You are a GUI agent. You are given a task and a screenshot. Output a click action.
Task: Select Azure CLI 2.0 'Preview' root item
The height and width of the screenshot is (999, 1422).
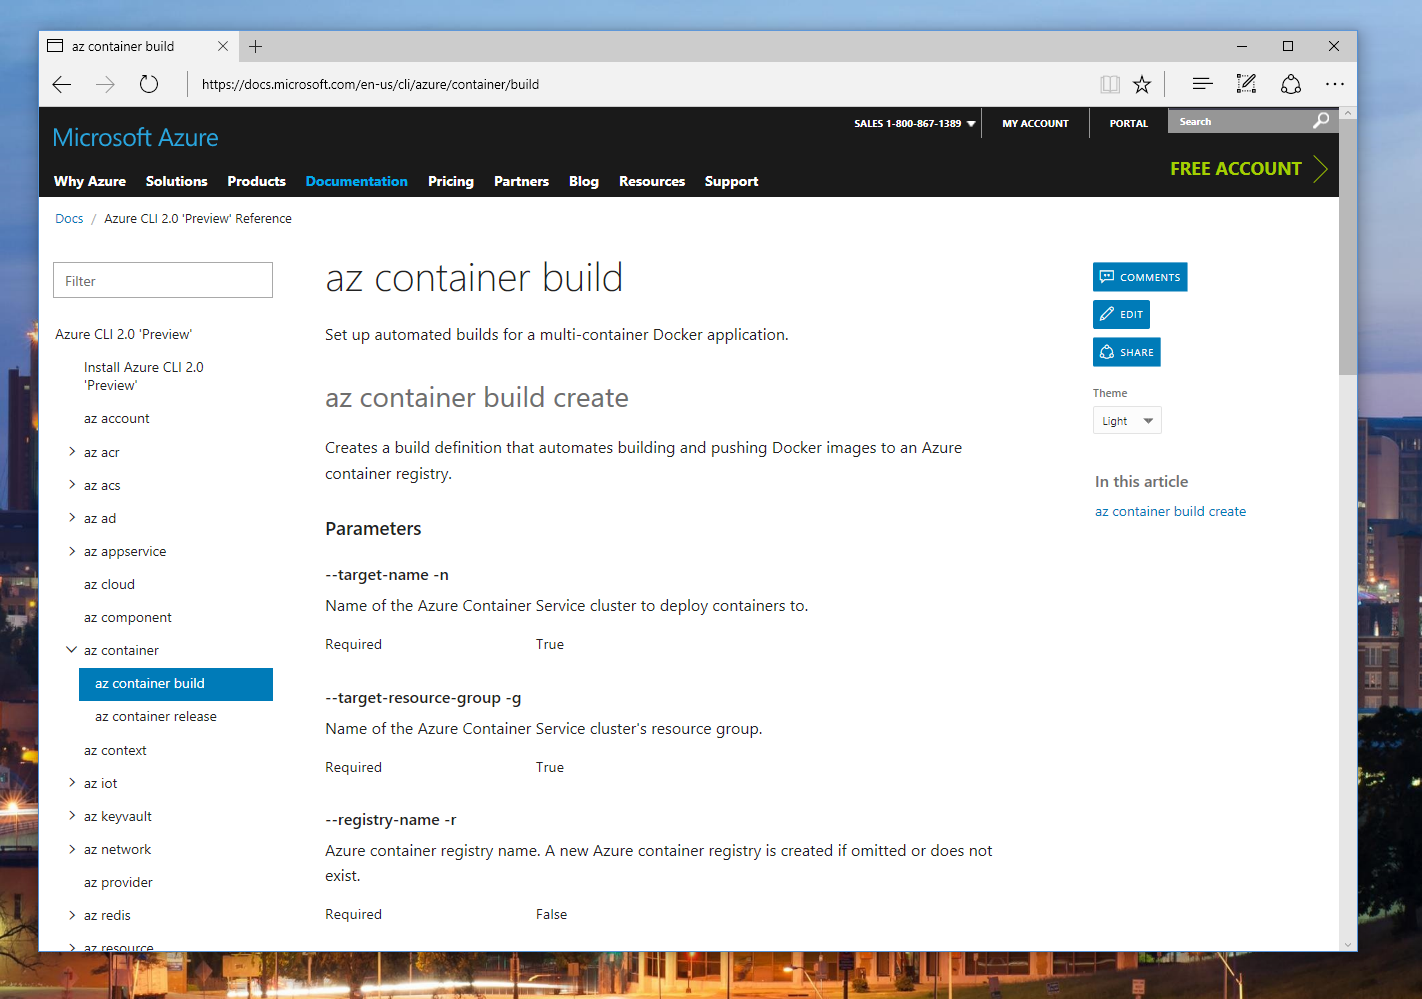[124, 335]
